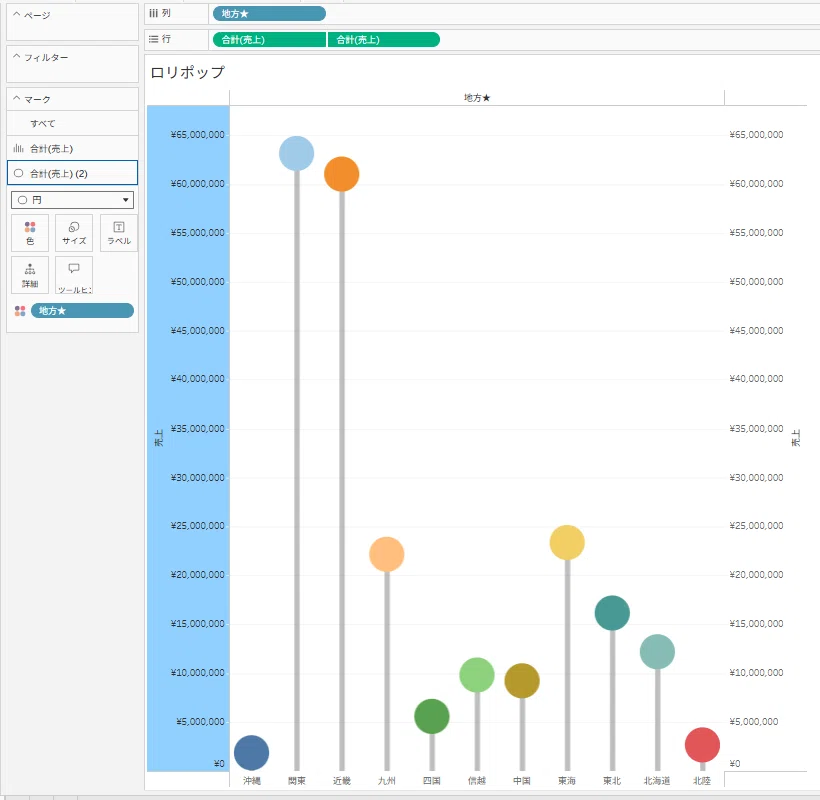Screen dimensions: 820x800
Task: Open the mark type dropdown showing 円
Action: click(x=73, y=200)
